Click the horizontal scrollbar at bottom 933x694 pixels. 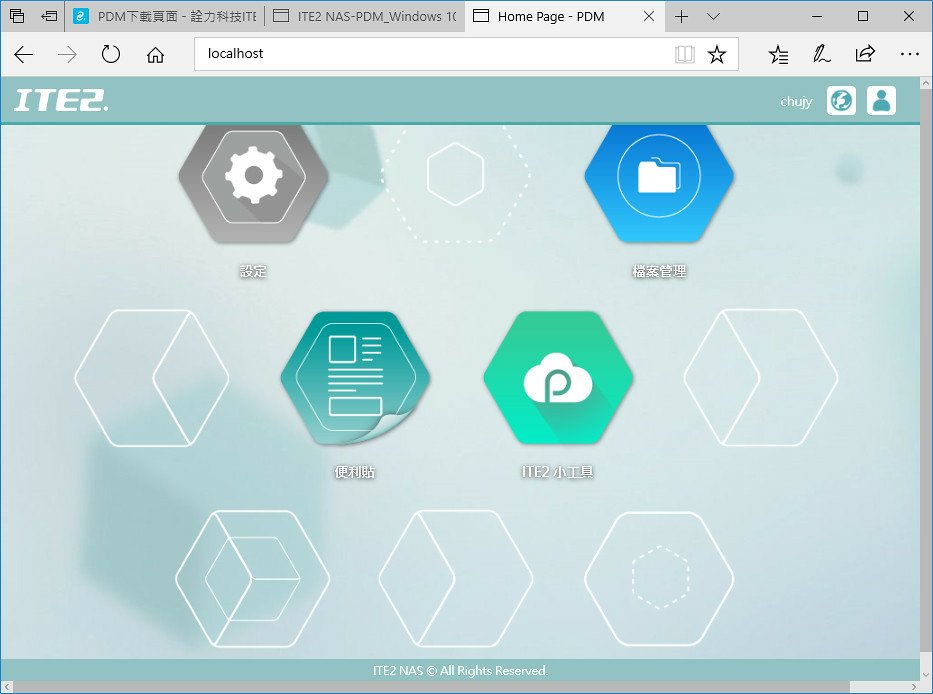431,687
